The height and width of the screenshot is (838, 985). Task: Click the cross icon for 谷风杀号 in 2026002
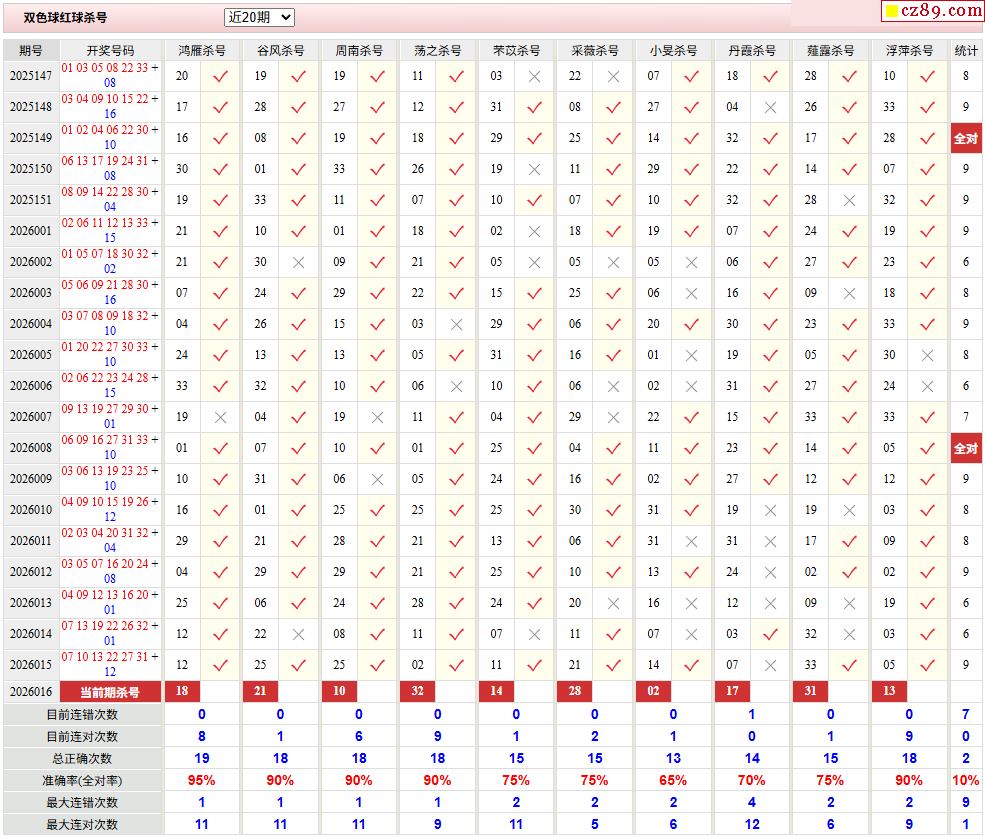(x=298, y=262)
